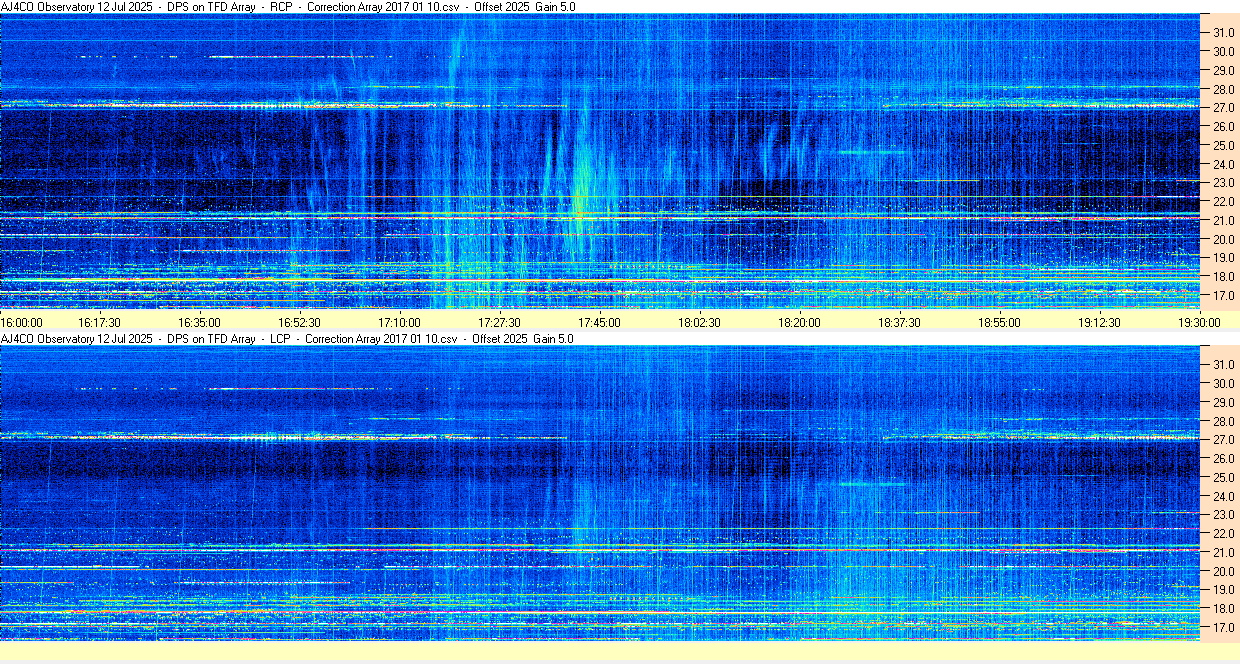Pick 20.0 frequency label in RCP panel
This screenshot has height=664, width=1240.
pyautogui.click(x=1223, y=240)
